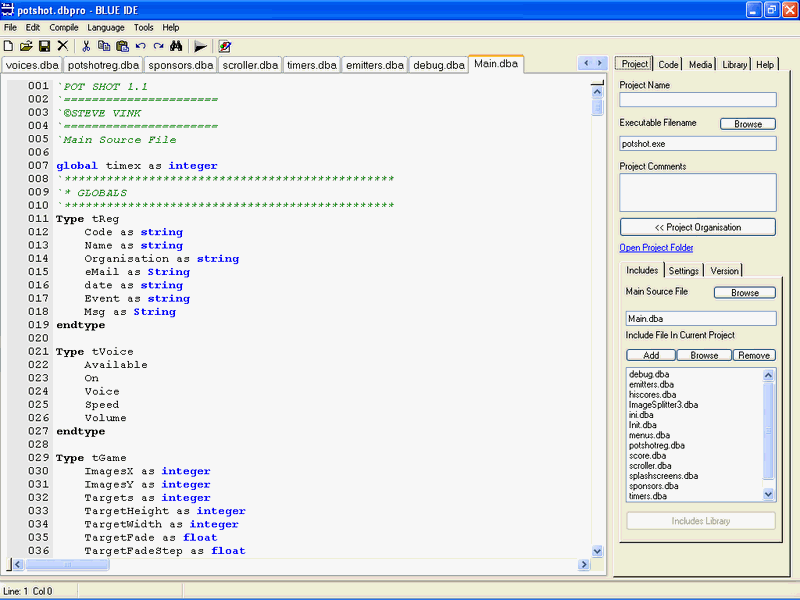Click the New file toolbar icon

(9, 46)
